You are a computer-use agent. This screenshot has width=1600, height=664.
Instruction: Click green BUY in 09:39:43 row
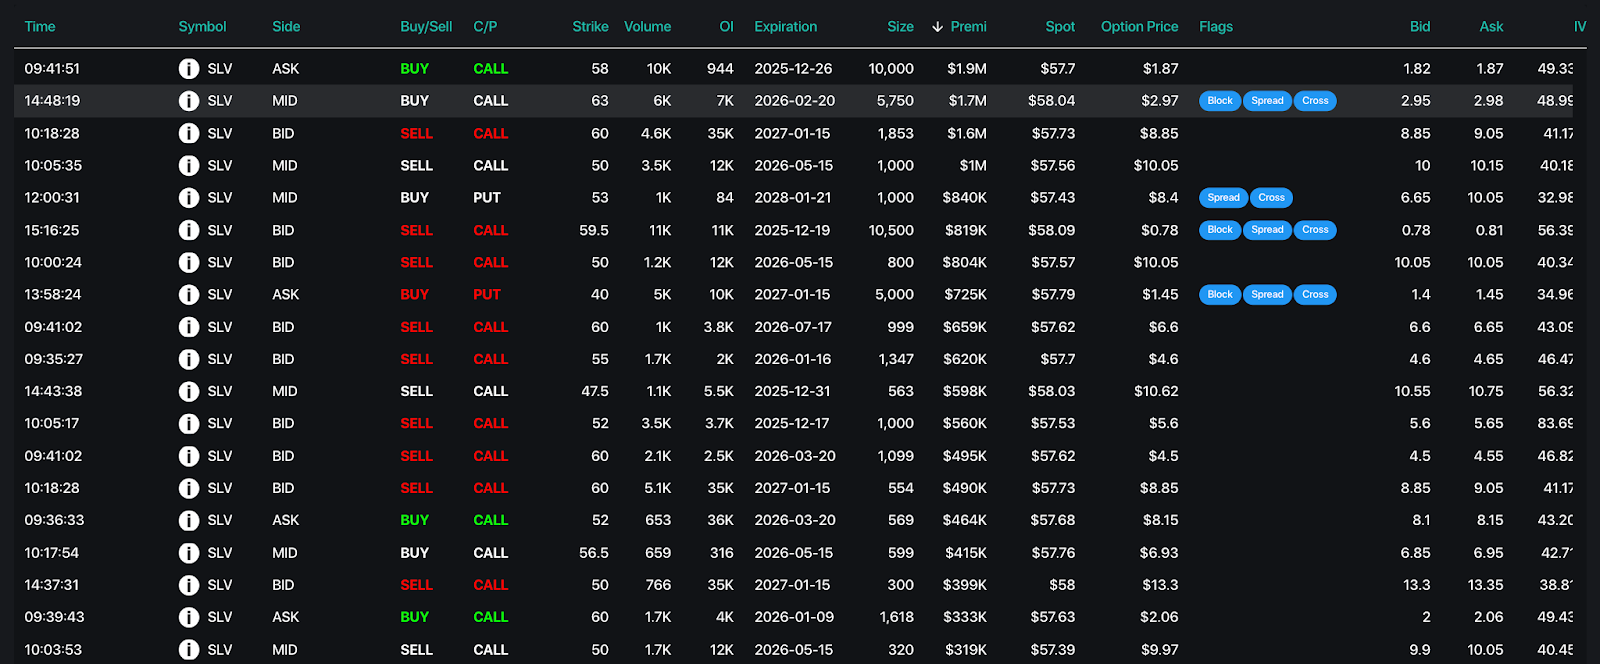(x=414, y=617)
